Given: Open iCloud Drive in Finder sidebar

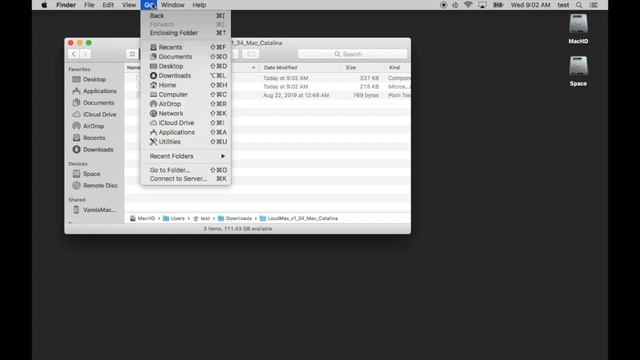Looking at the screenshot, I should [x=95, y=114].
